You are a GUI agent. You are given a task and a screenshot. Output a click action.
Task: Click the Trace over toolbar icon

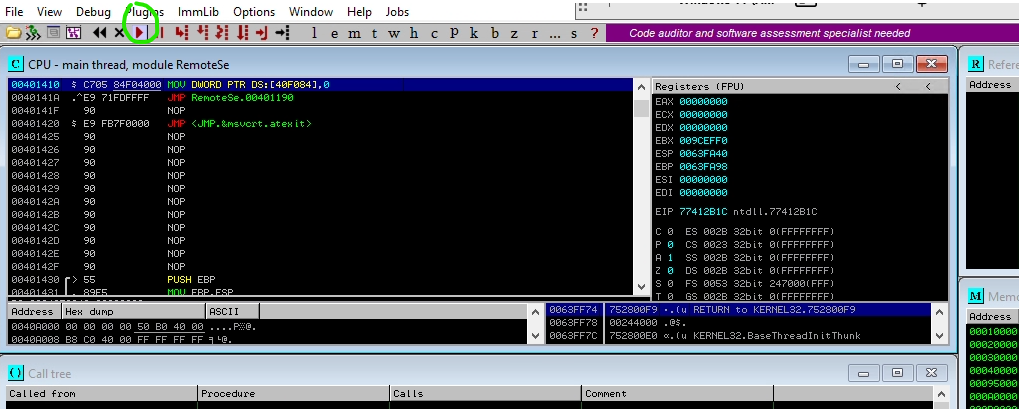click(x=242, y=33)
